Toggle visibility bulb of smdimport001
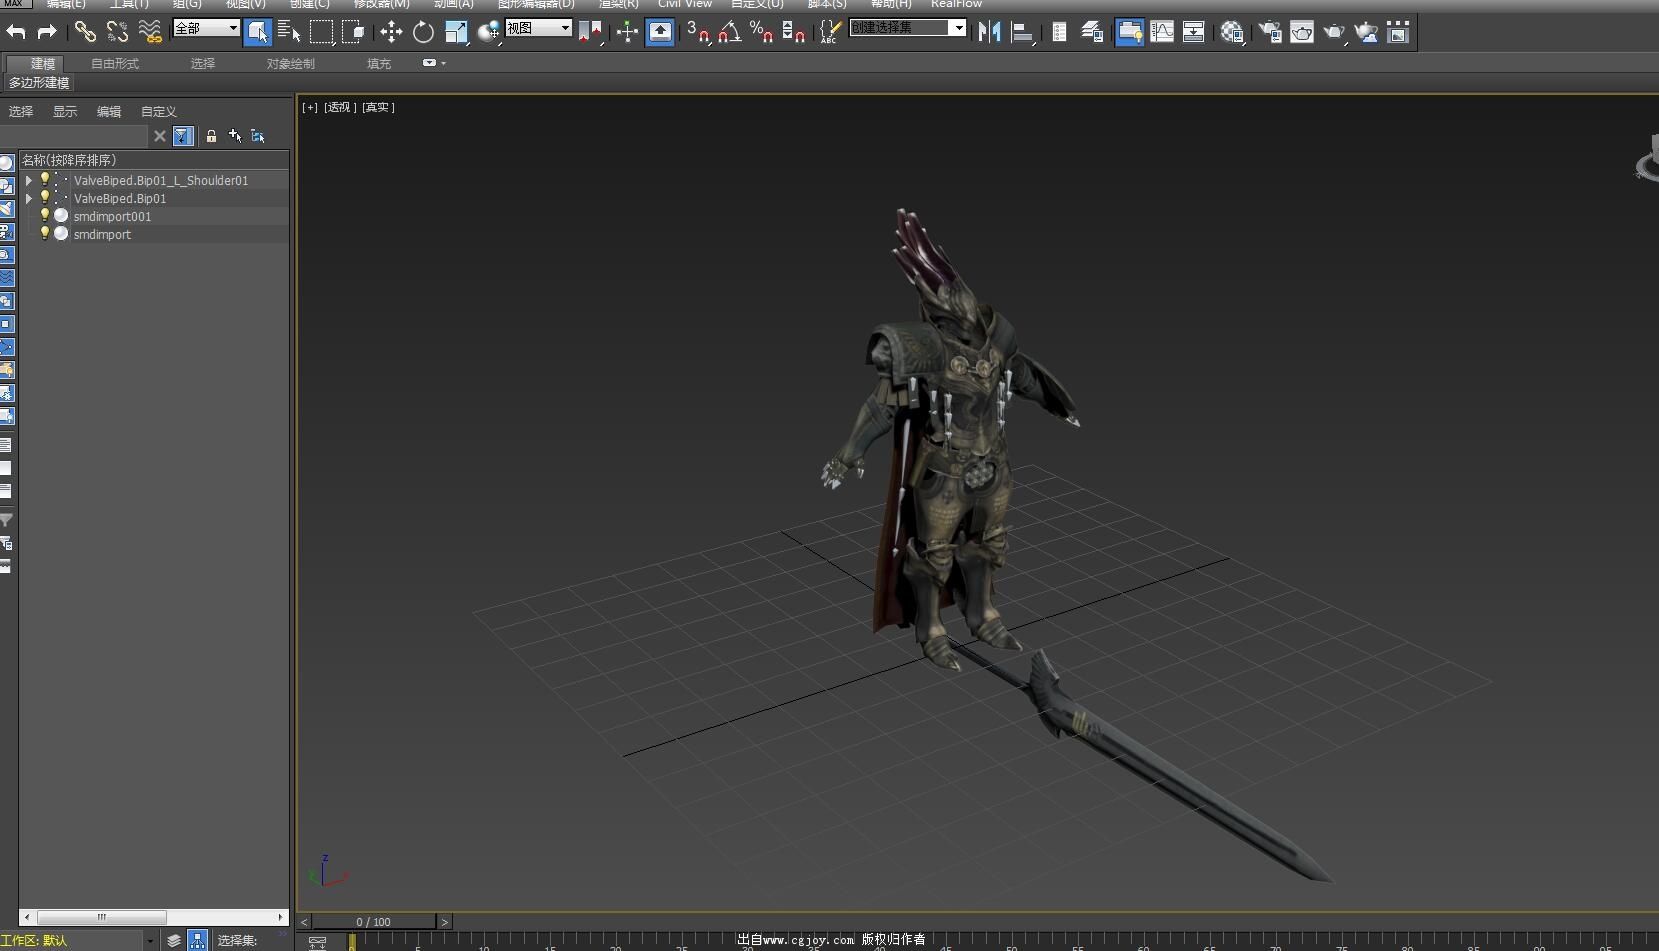This screenshot has height=951, width=1659. (x=44, y=216)
